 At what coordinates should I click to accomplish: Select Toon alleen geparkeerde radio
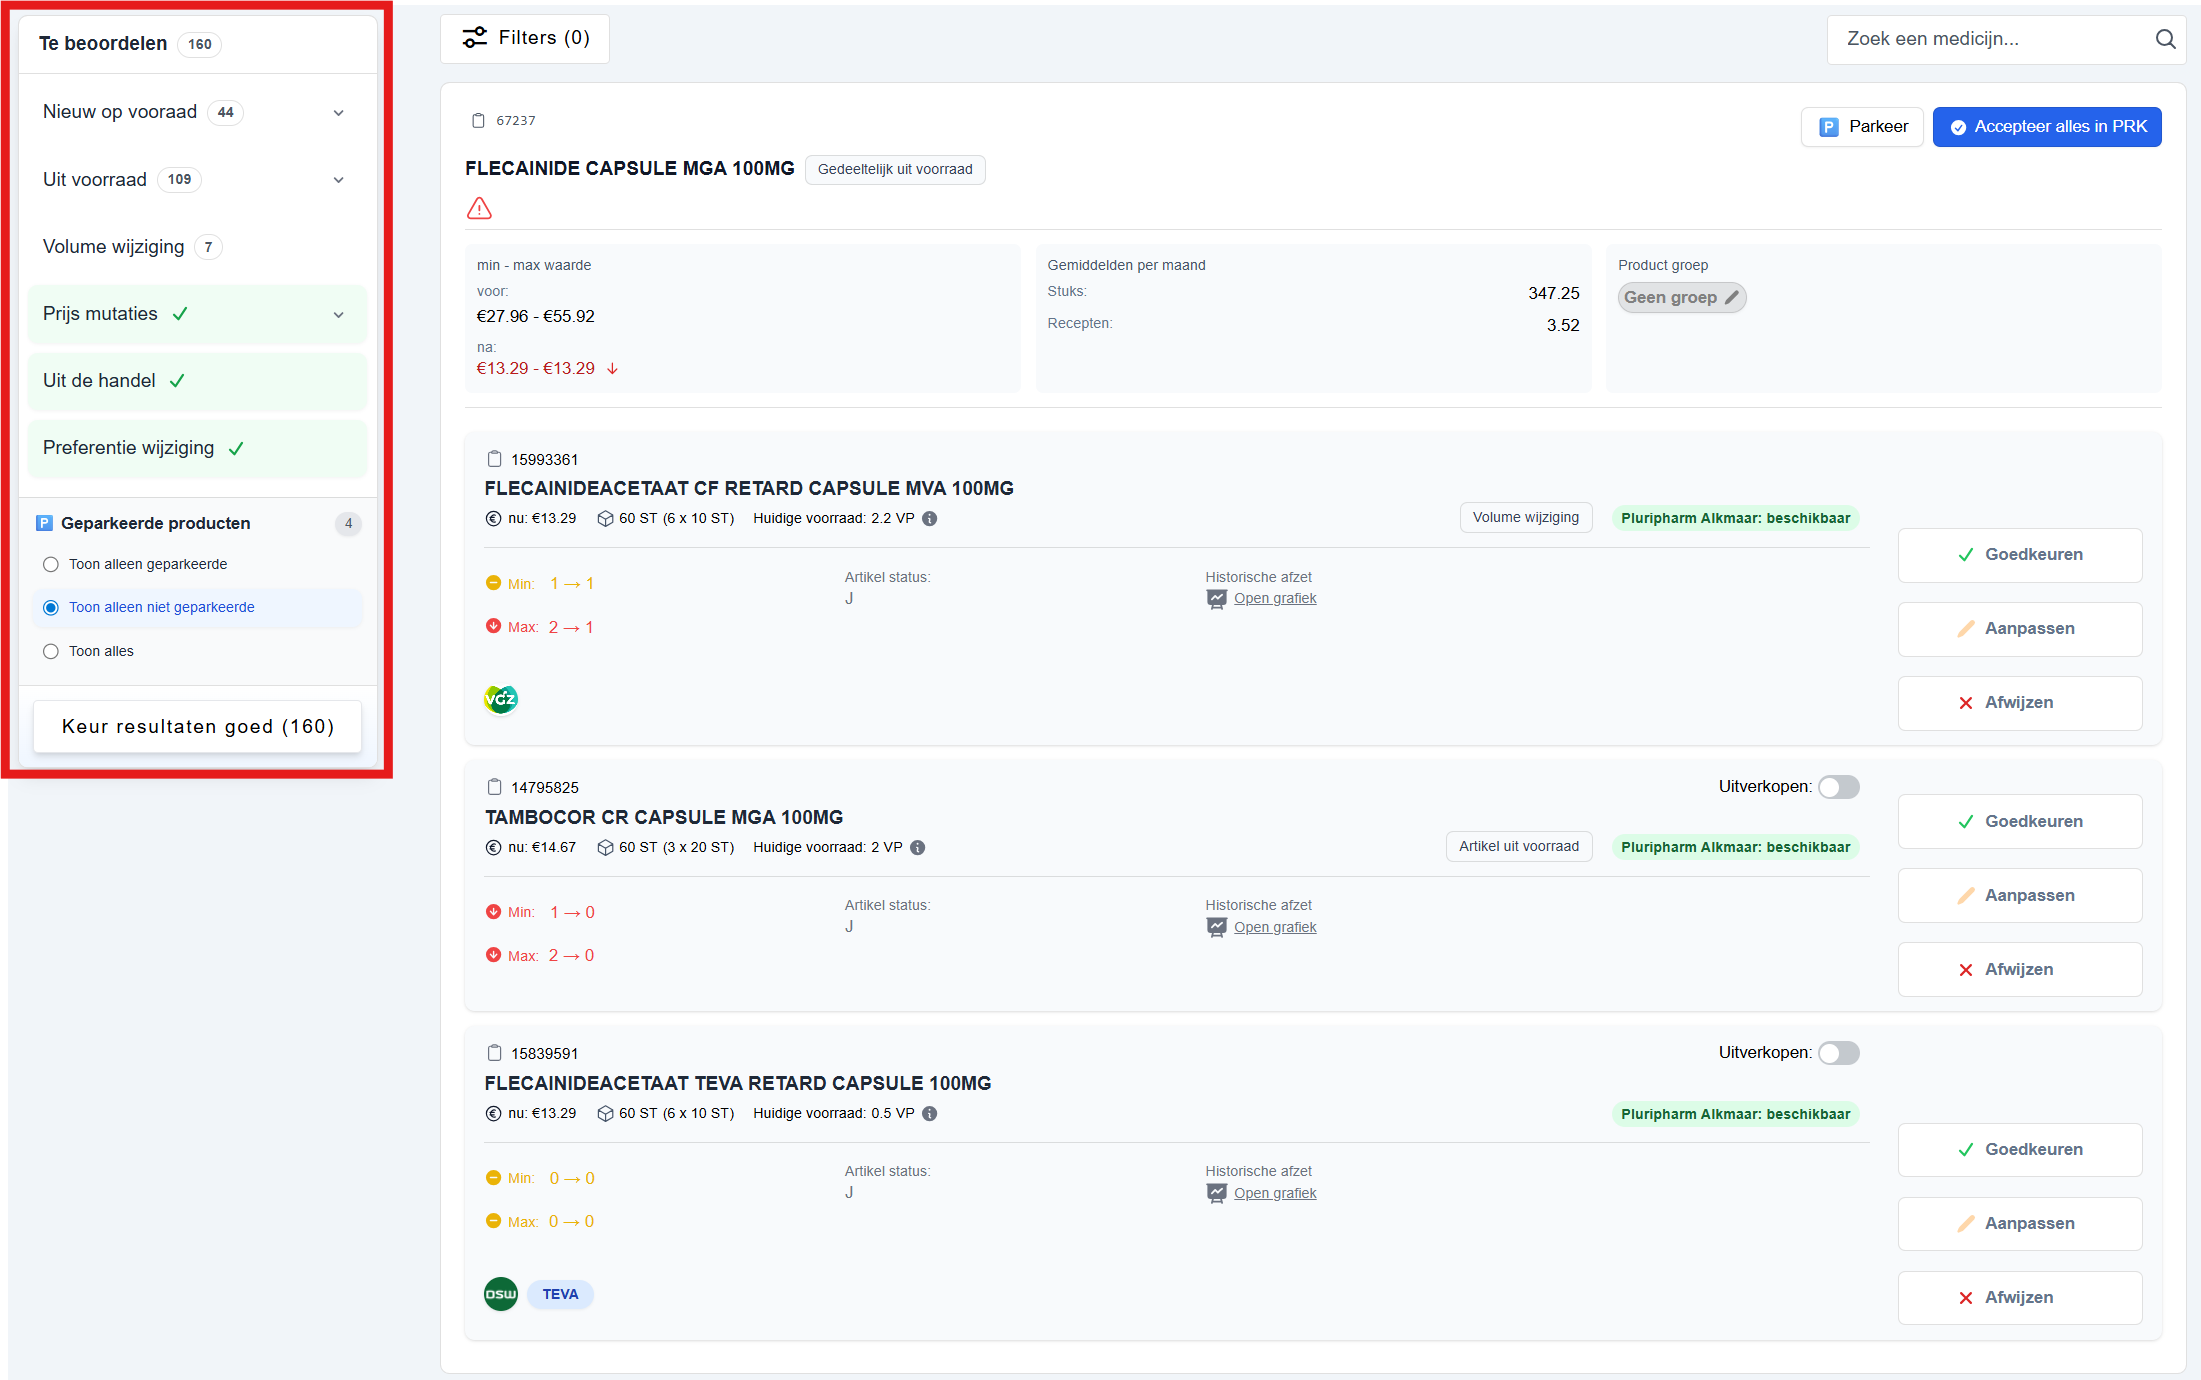click(x=51, y=564)
